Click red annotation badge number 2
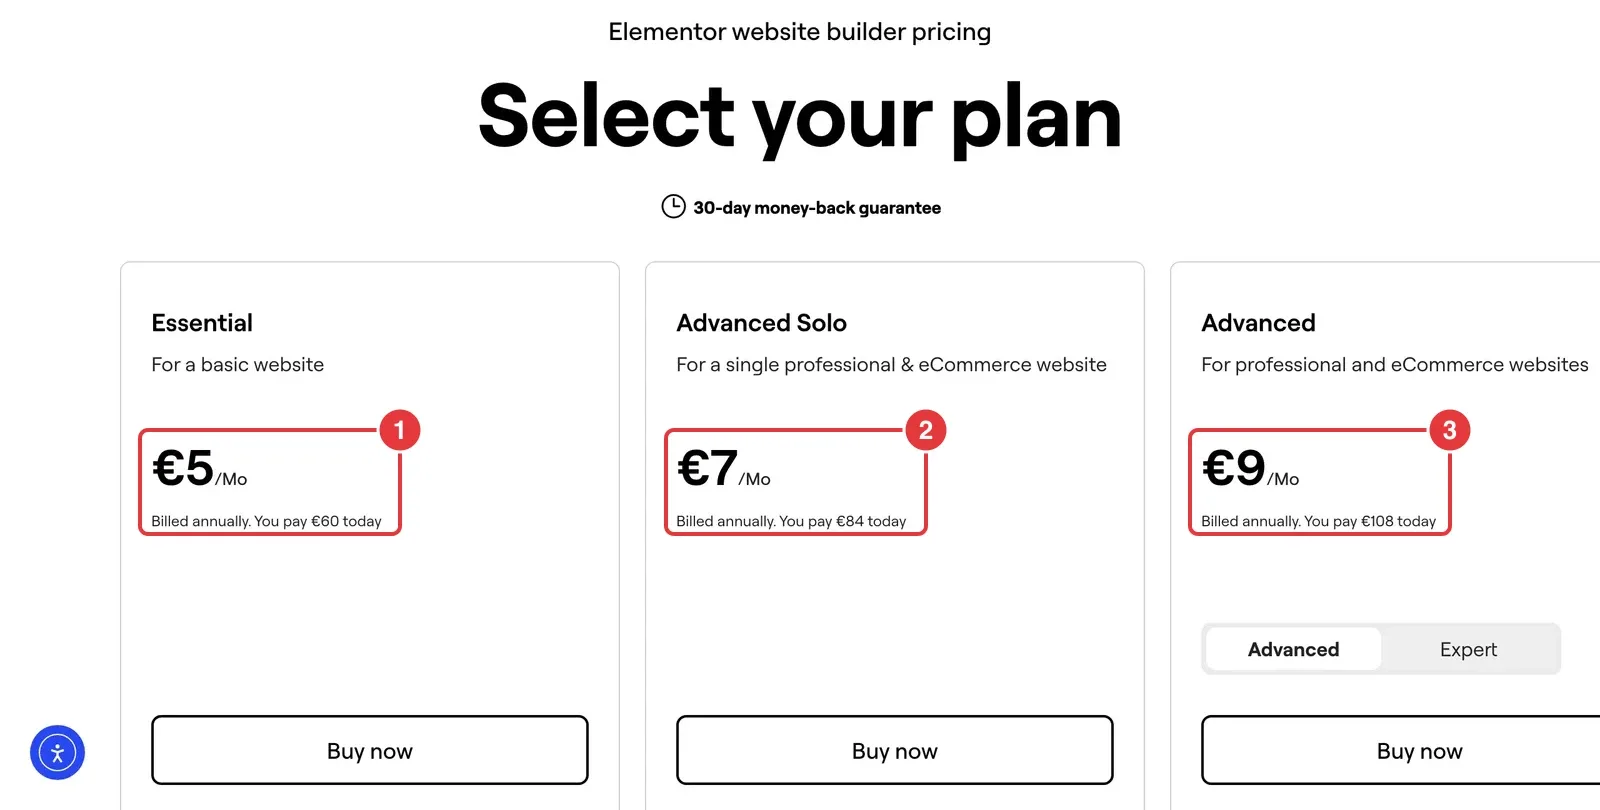The width and height of the screenshot is (1600, 810). (x=925, y=431)
